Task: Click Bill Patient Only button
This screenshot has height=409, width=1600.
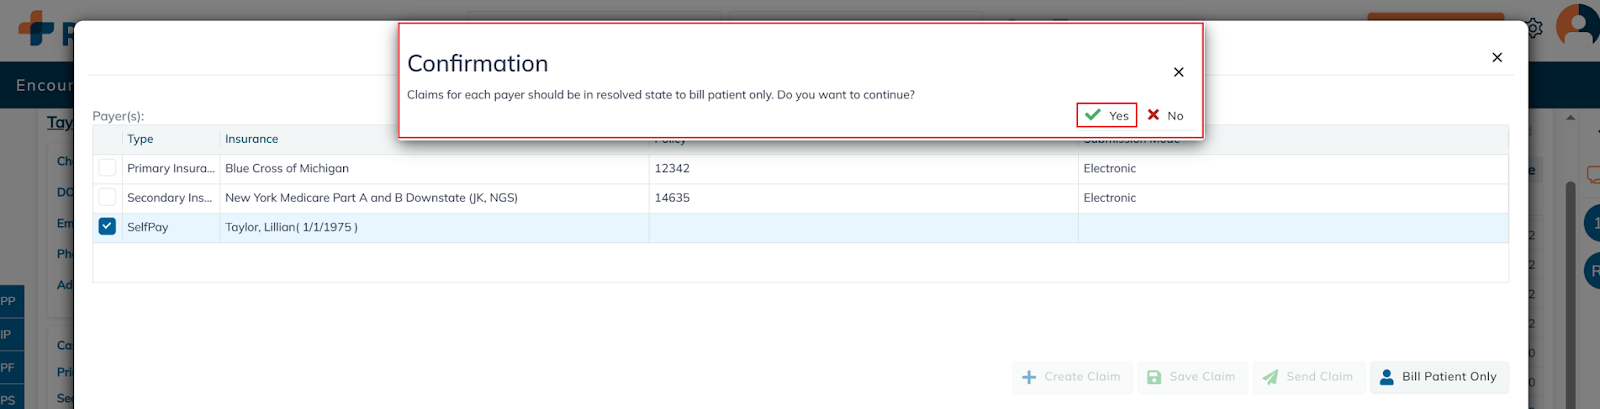Action: coord(1439,377)
